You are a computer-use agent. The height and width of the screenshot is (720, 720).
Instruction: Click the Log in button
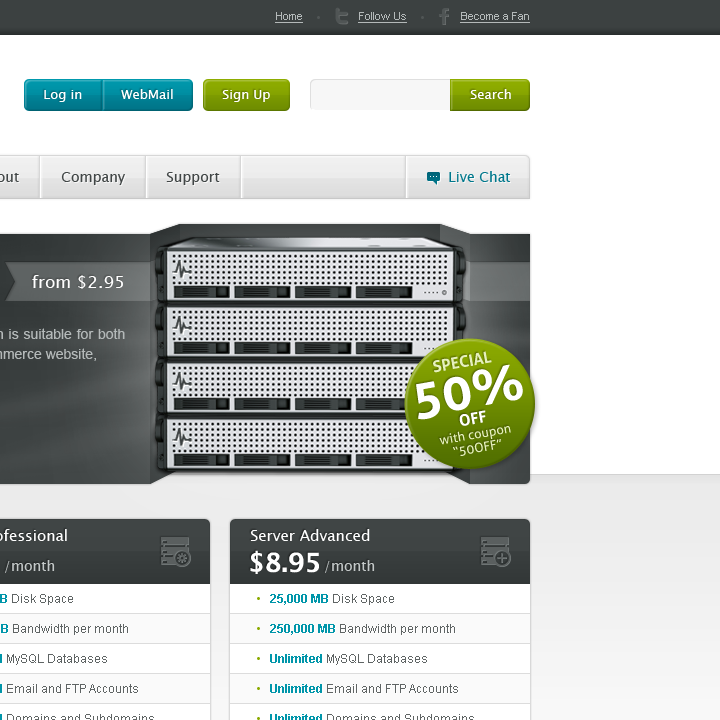coord(63,95)
